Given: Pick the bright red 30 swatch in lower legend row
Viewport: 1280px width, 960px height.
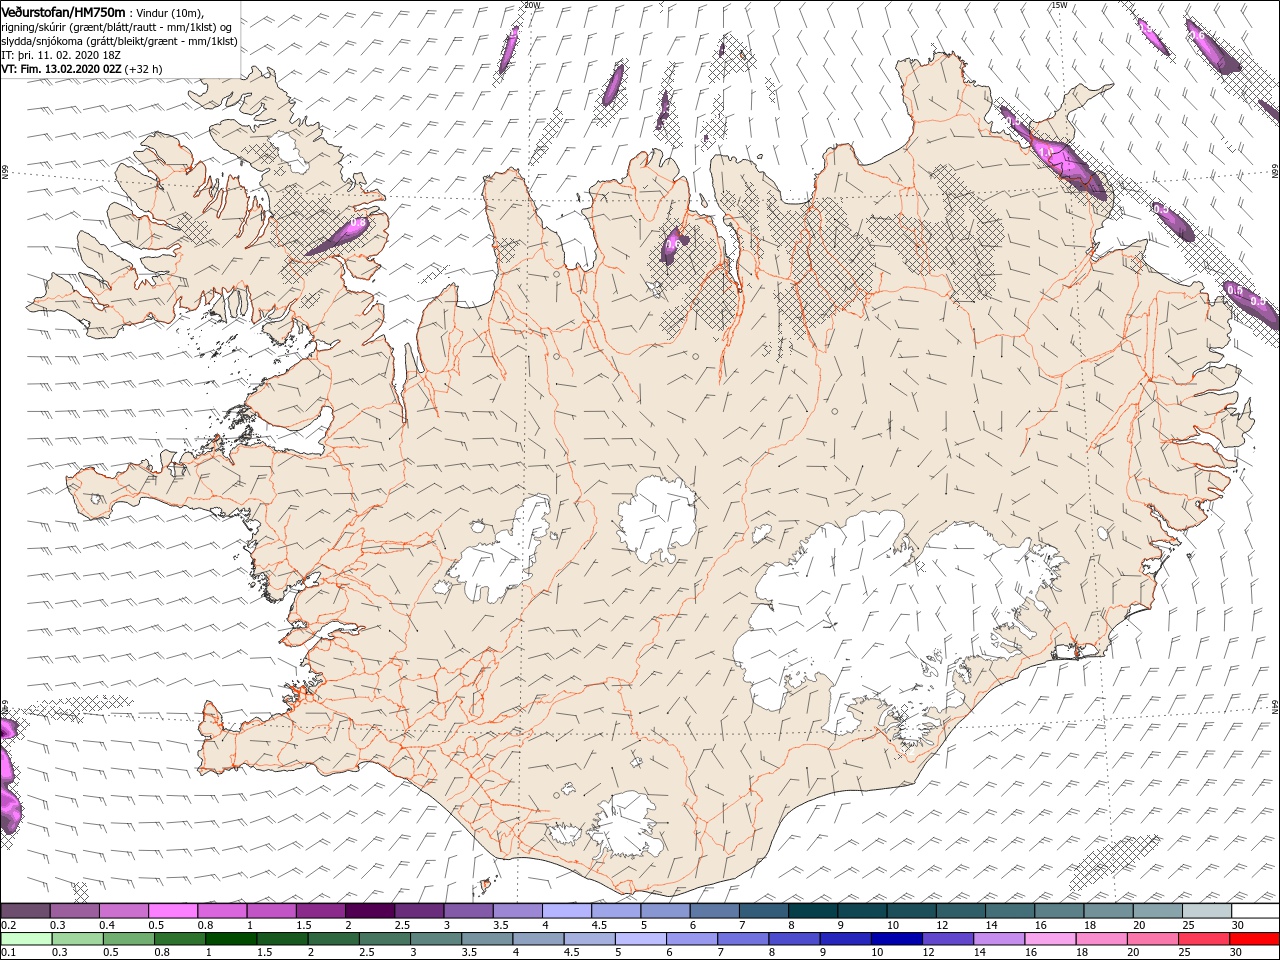Looking at the screenshot, I should tap(1255, 938).
